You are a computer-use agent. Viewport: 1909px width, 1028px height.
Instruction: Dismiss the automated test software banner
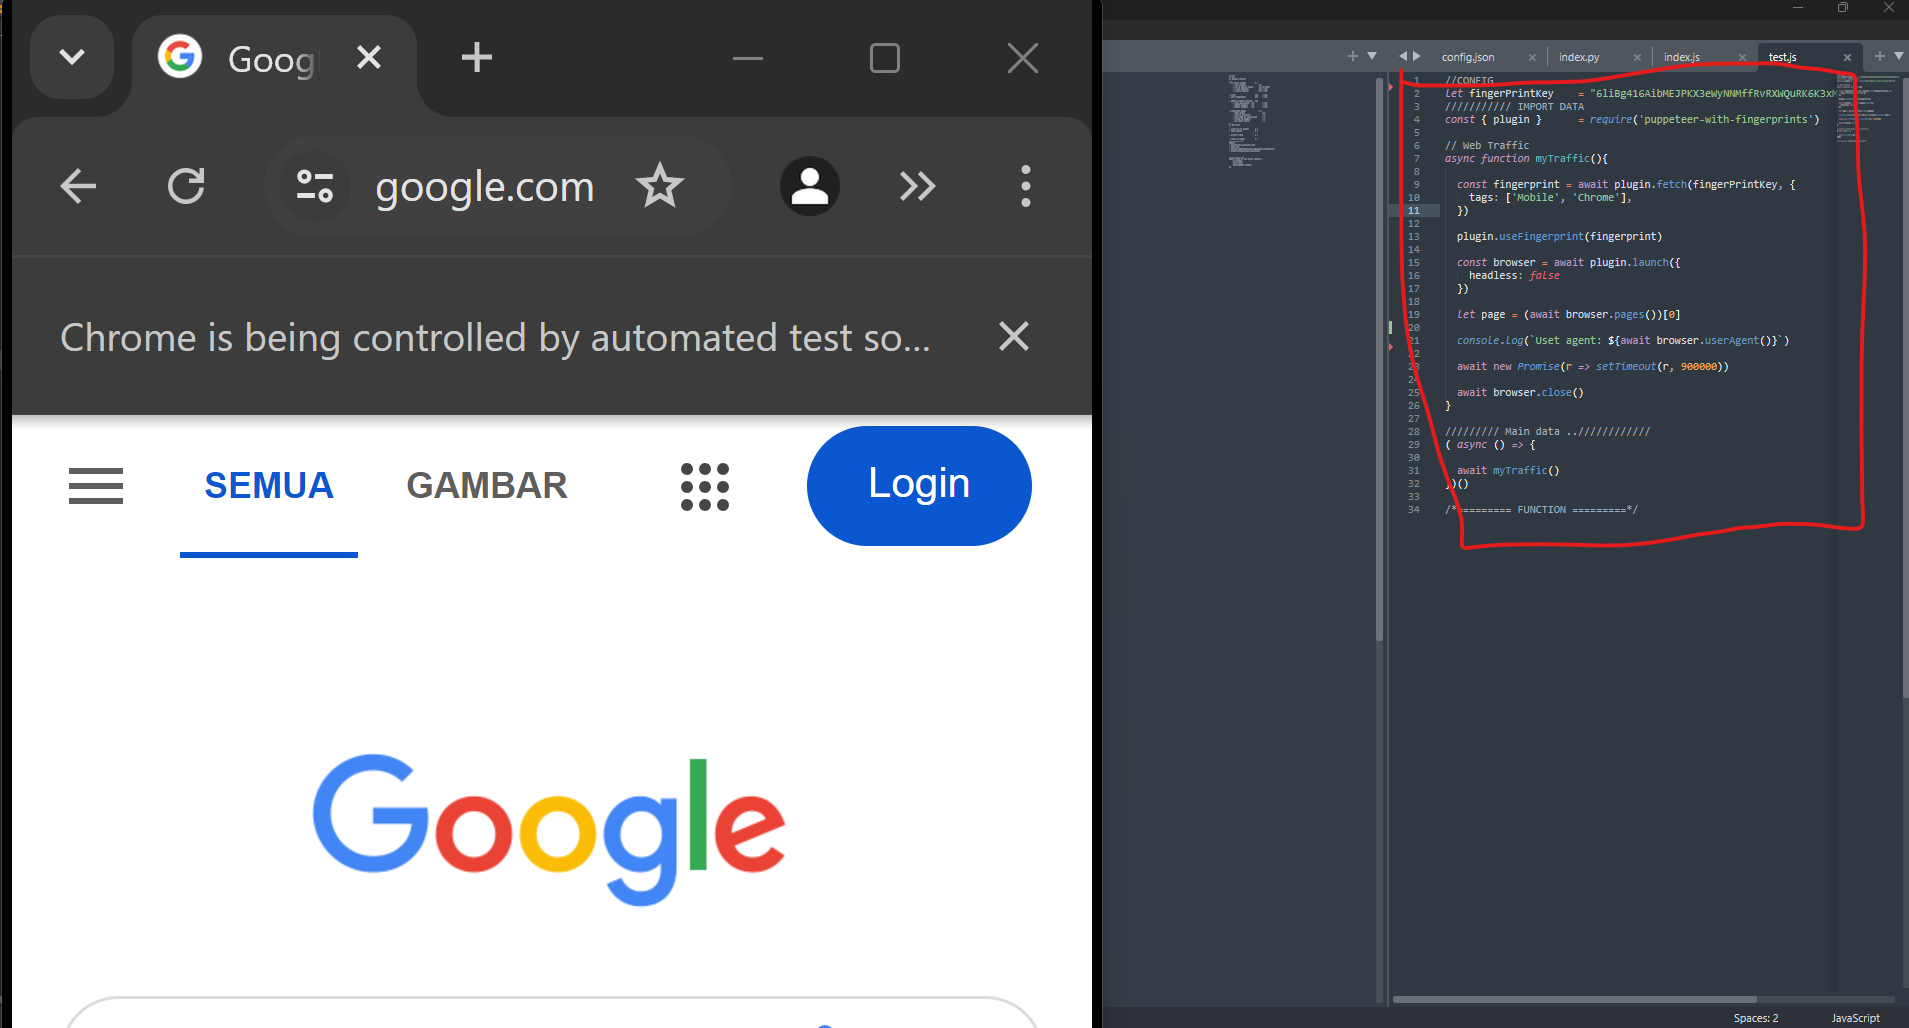click(x=1014, y=337)
